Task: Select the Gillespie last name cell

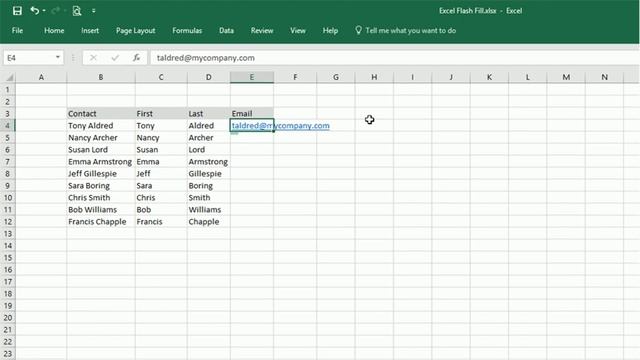Action: 209,174
